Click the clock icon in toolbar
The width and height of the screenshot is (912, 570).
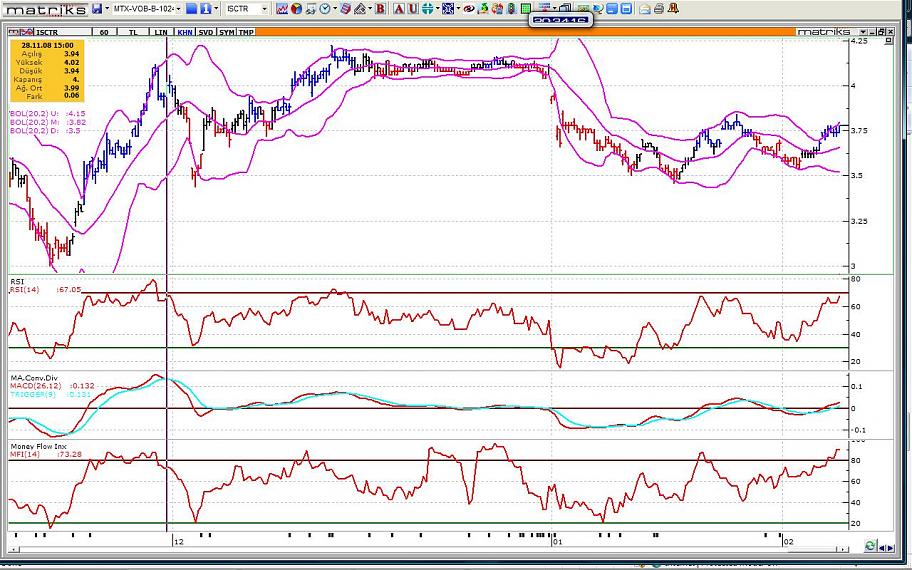pyautogui.click(x=326, y=8)
